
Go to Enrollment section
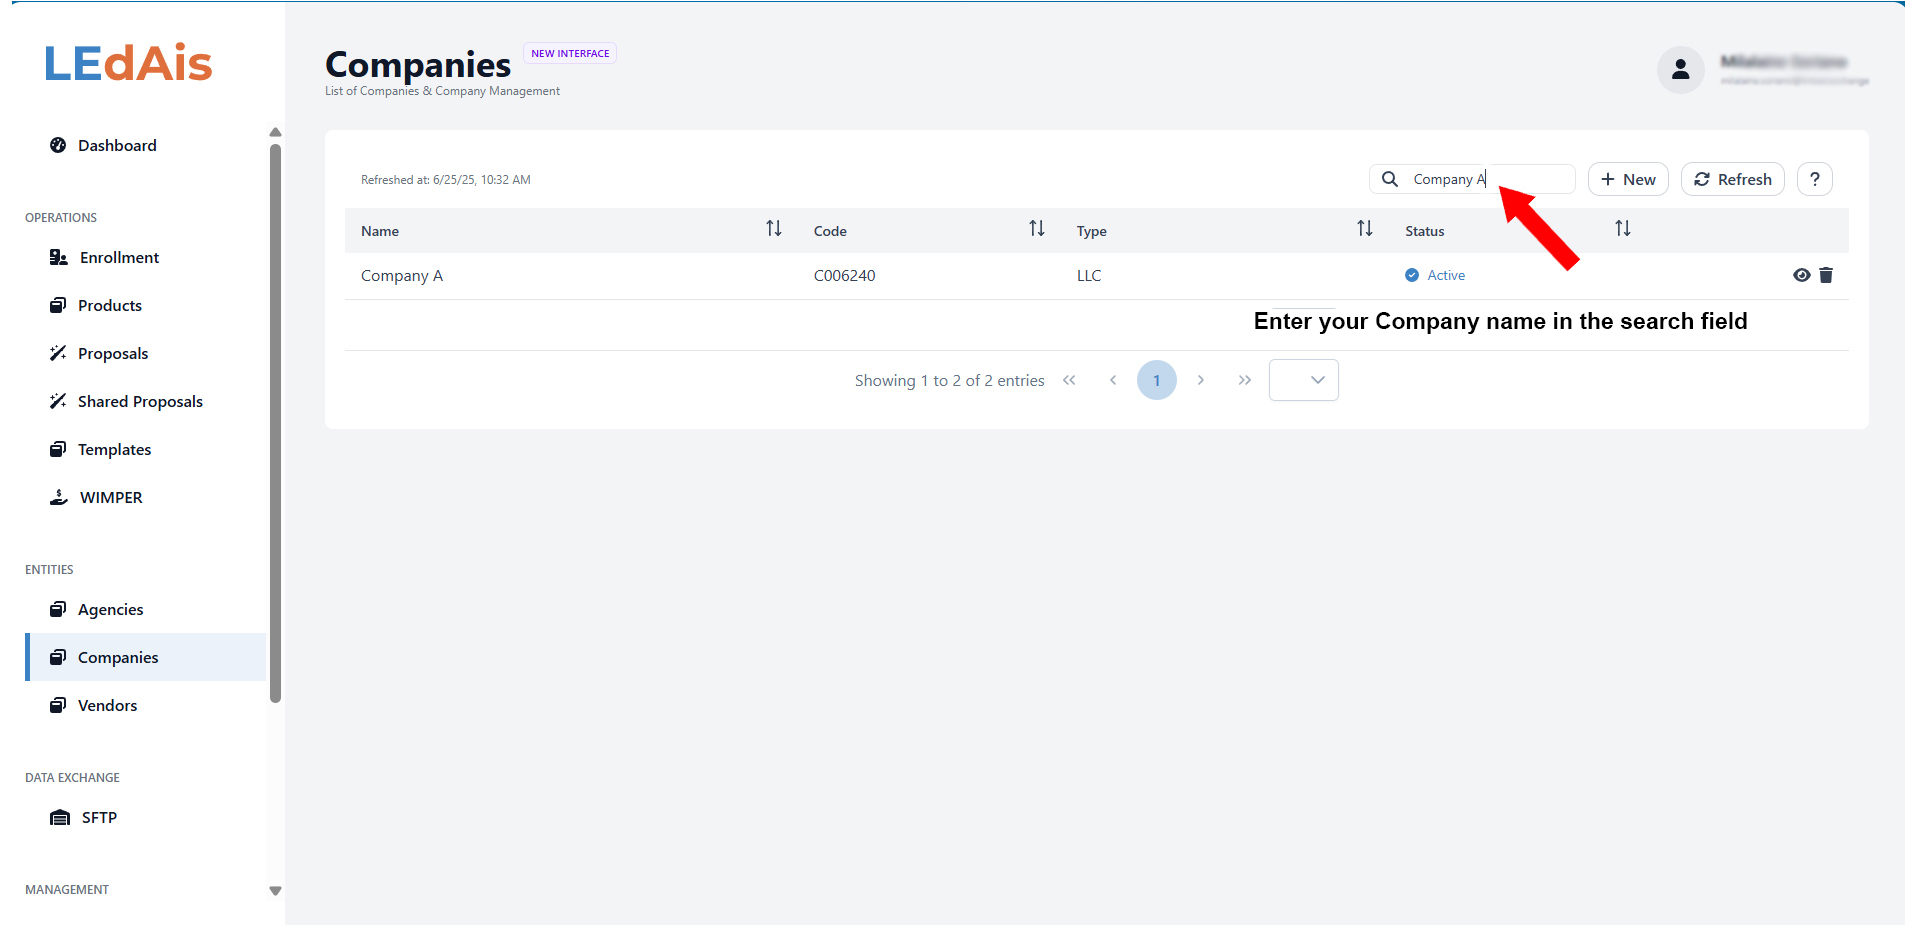coord(118,257)
